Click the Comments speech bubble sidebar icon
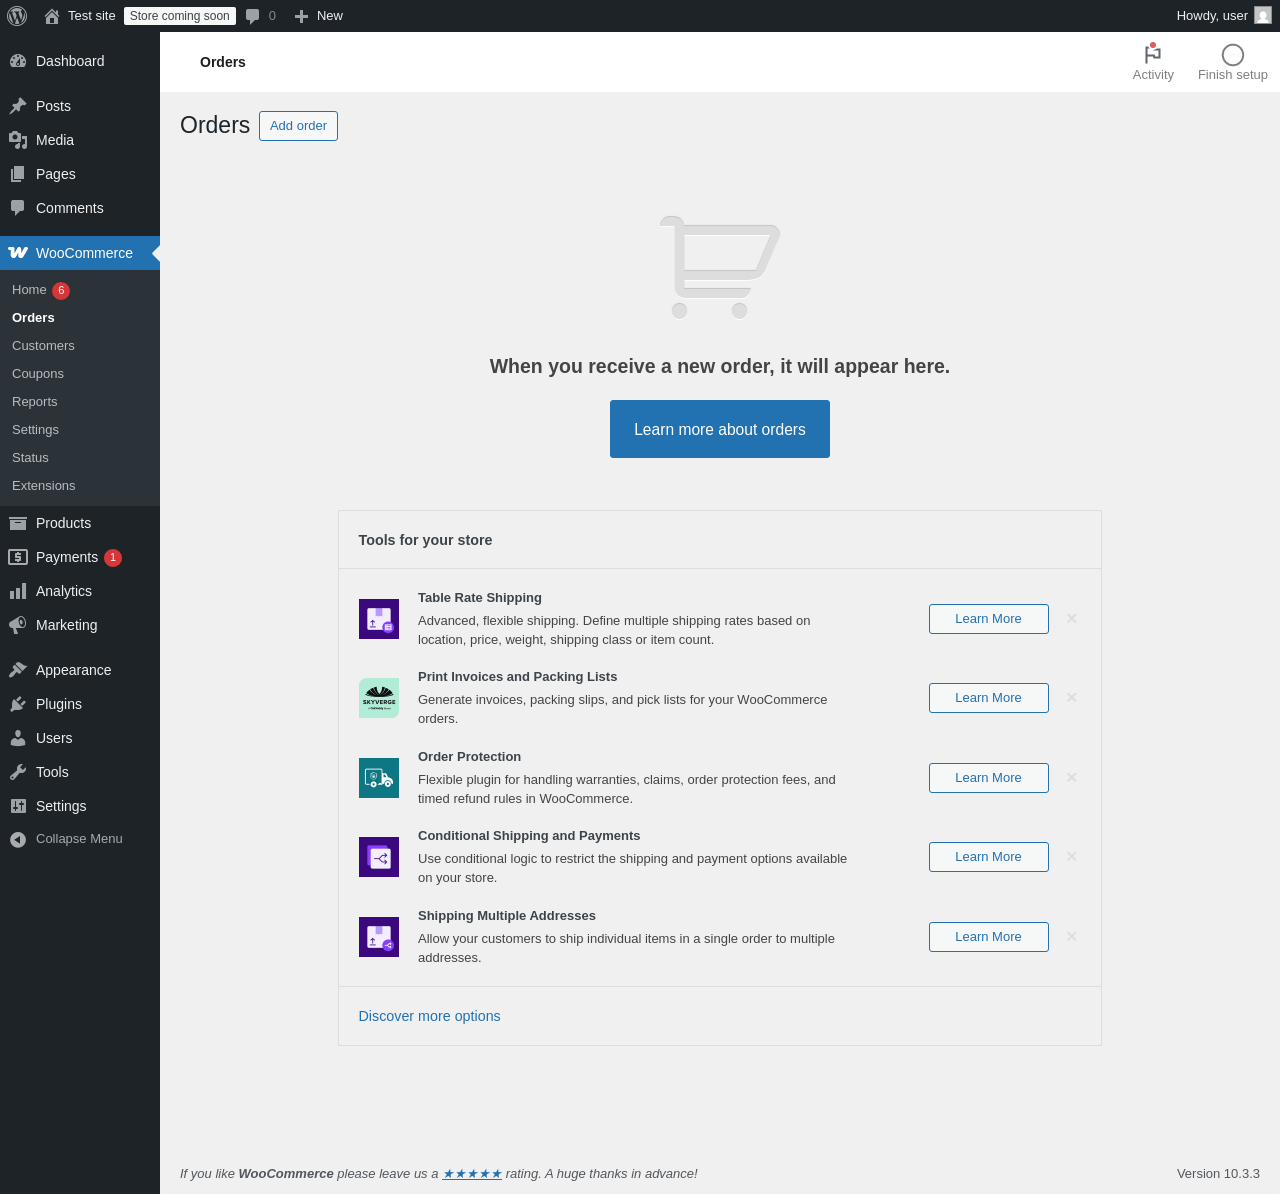 pos(18,208)
